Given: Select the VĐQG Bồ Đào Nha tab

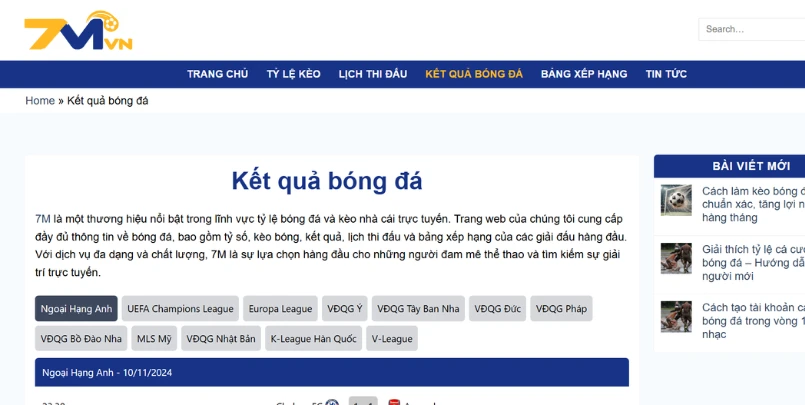Looking at the screenshot, I should pos(81,338).
